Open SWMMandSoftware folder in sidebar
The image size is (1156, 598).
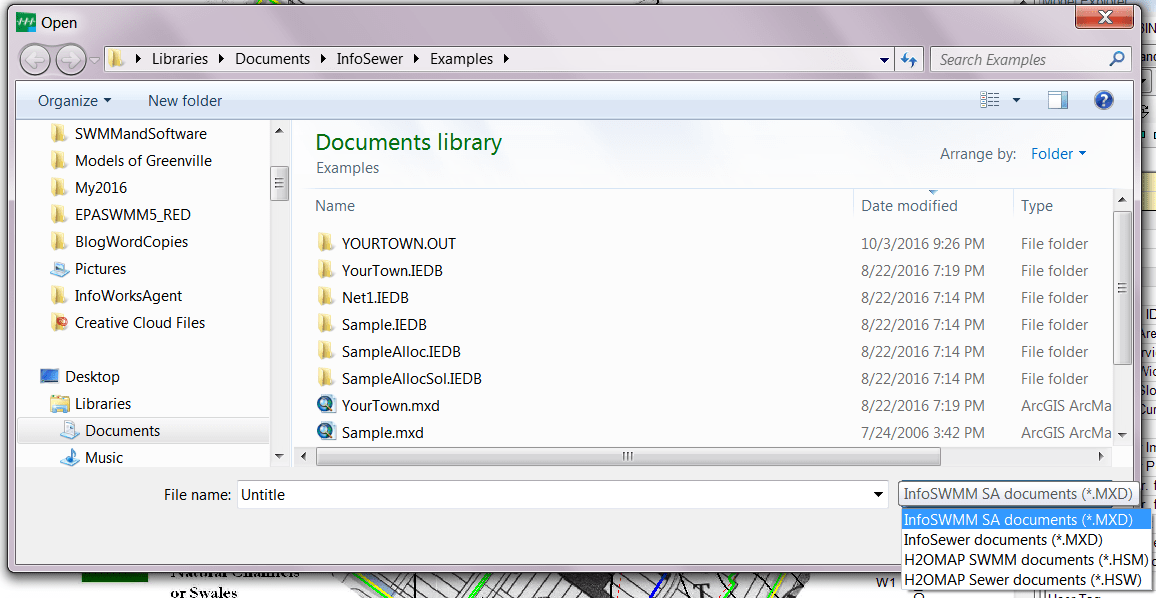[x=140, y=134]
